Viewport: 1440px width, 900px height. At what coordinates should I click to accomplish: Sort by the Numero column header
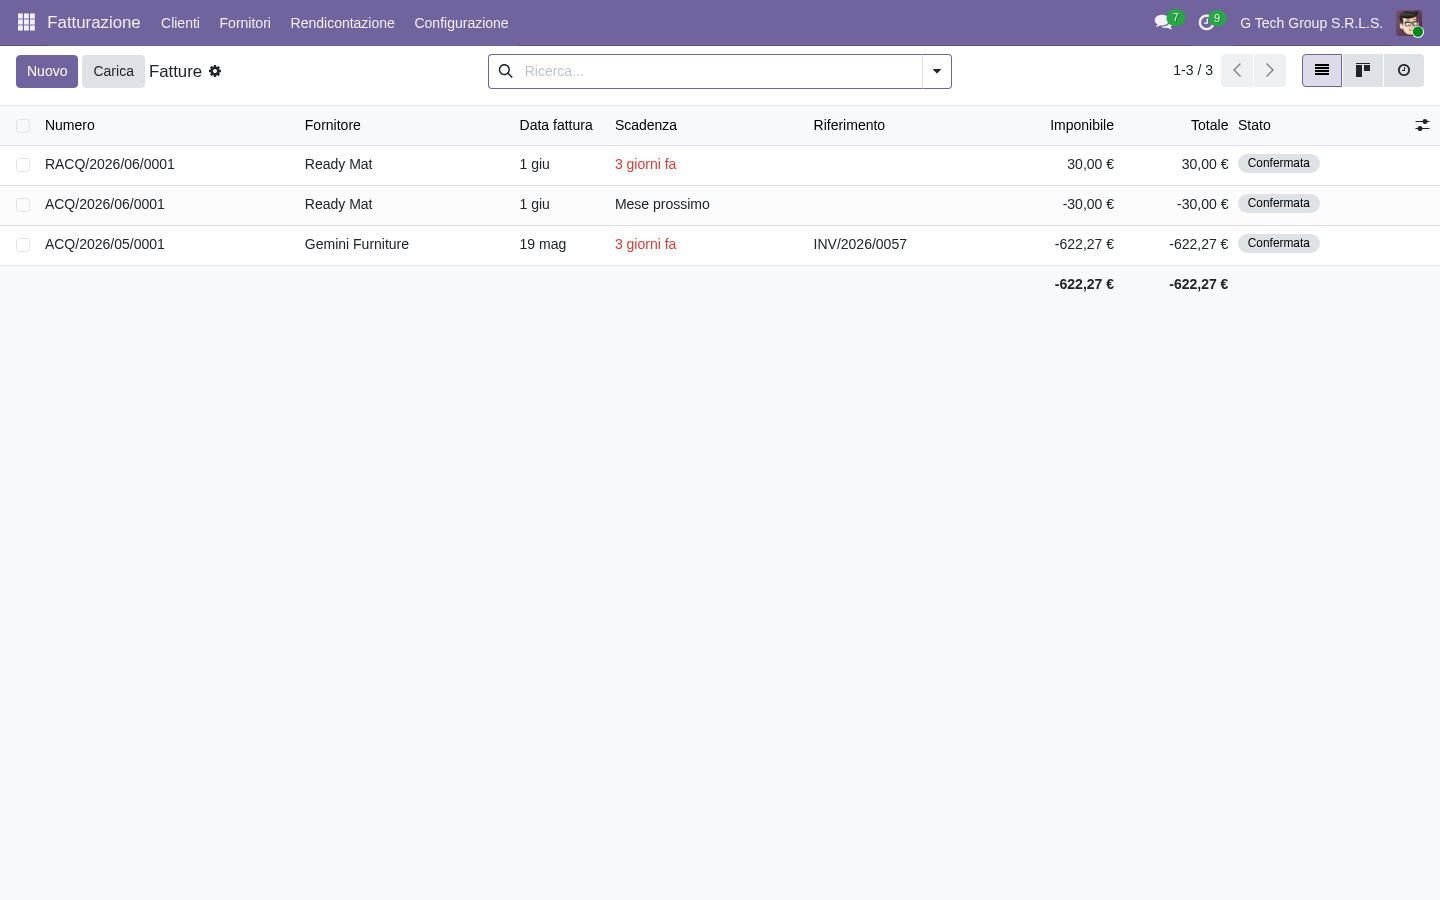(x=70, y=125)
